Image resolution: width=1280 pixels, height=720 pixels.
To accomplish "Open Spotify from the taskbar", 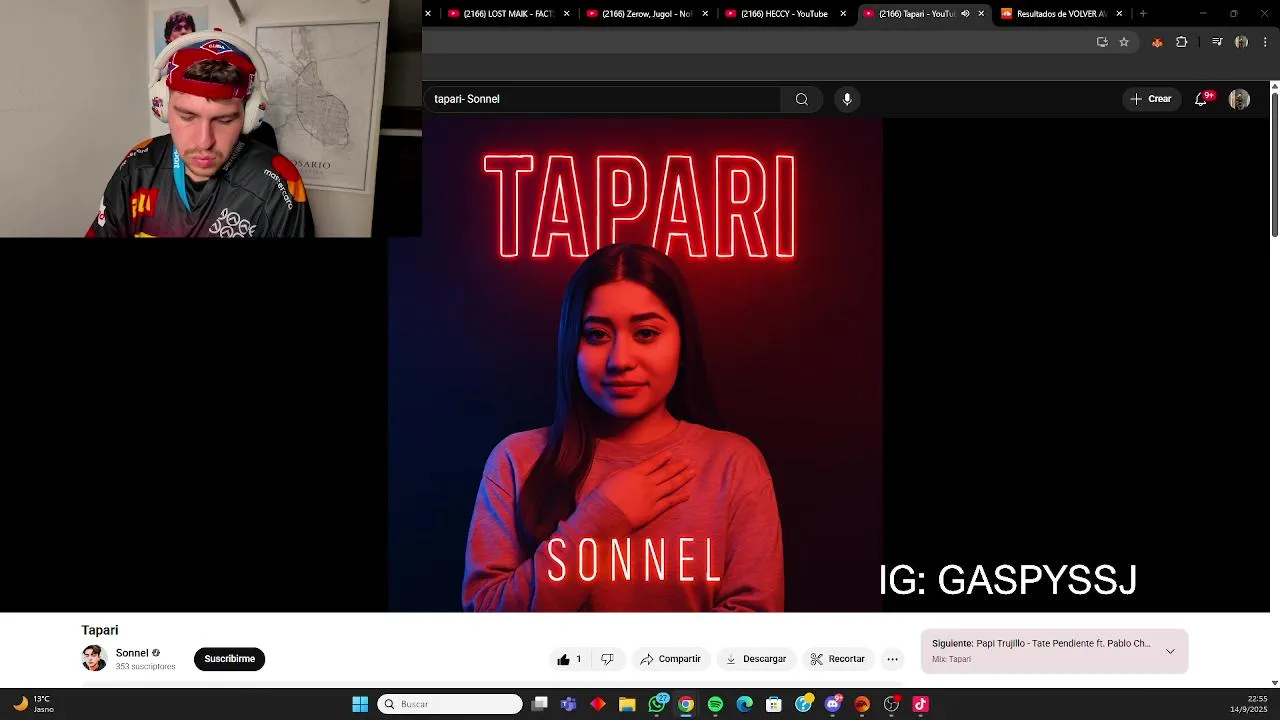I will click(x=715, y=704).
